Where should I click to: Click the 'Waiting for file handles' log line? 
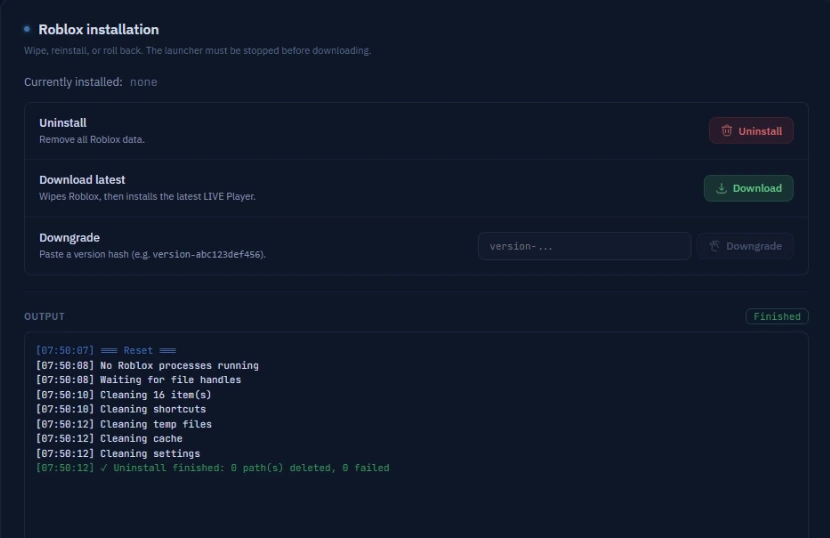138,380
